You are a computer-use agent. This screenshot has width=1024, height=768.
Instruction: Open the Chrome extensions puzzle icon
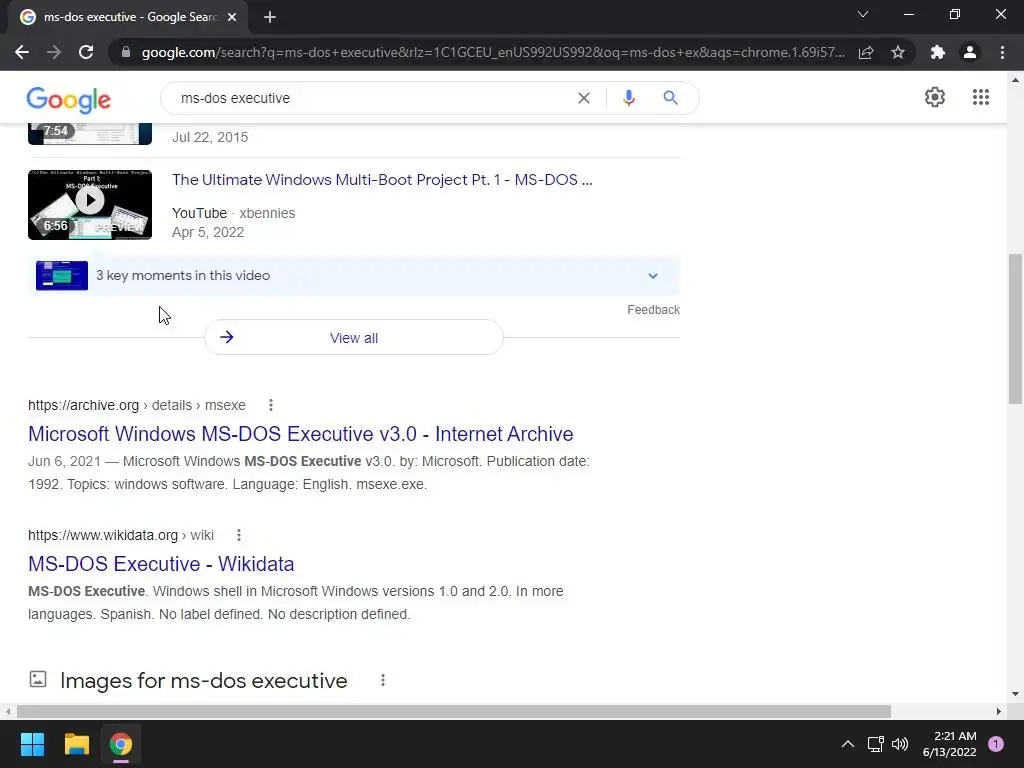coord(938,52)
